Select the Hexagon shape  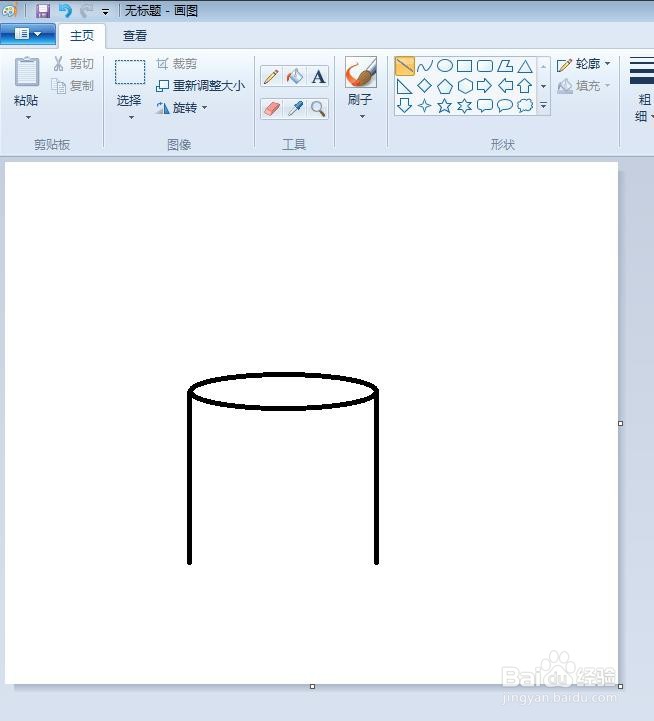[x=465, y=86]
